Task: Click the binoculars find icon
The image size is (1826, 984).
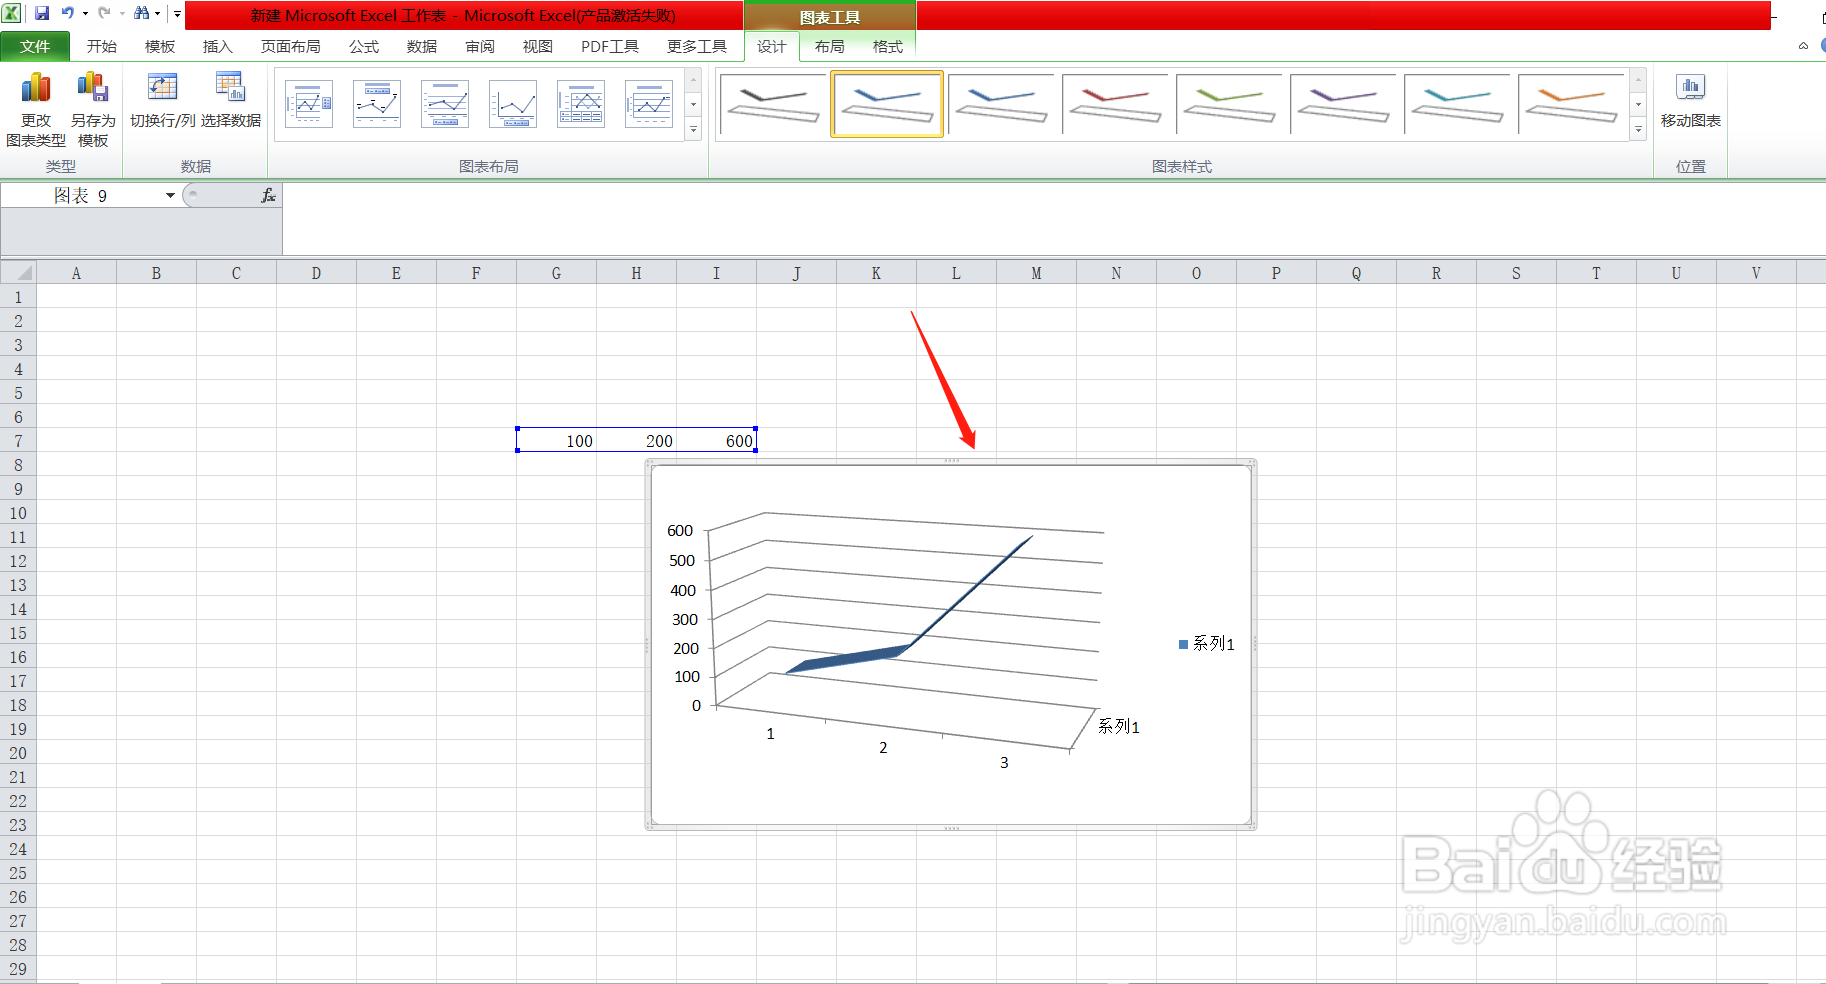Action: (141, 14)
